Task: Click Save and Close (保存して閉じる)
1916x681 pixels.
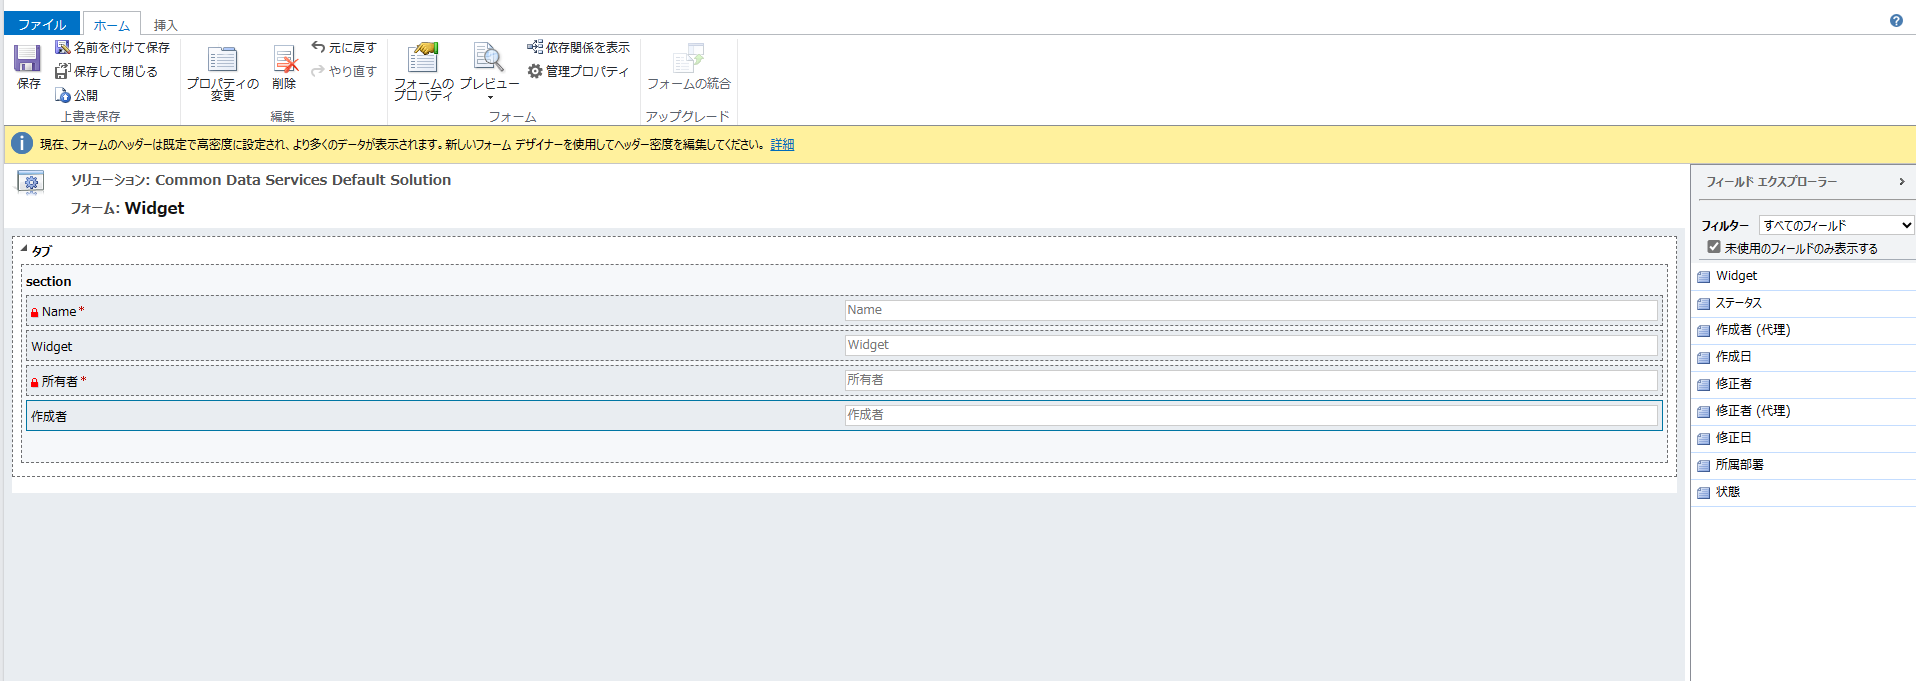Action: pyautogui.click(x=106, y=71)
